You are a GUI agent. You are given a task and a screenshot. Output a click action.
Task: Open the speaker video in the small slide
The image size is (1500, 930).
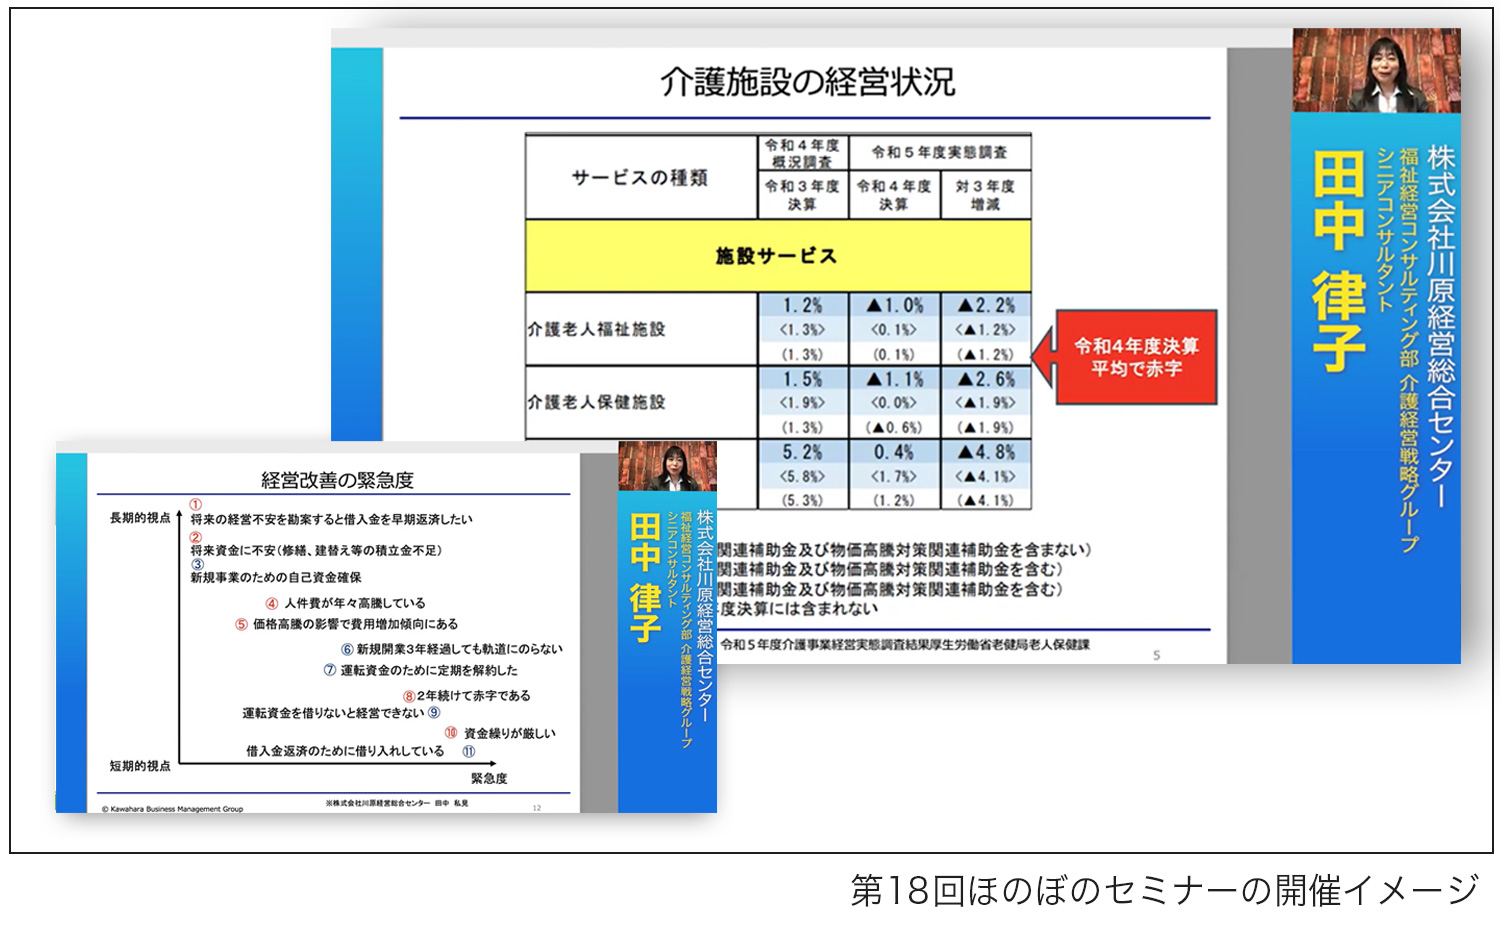[x=667, y=466]
